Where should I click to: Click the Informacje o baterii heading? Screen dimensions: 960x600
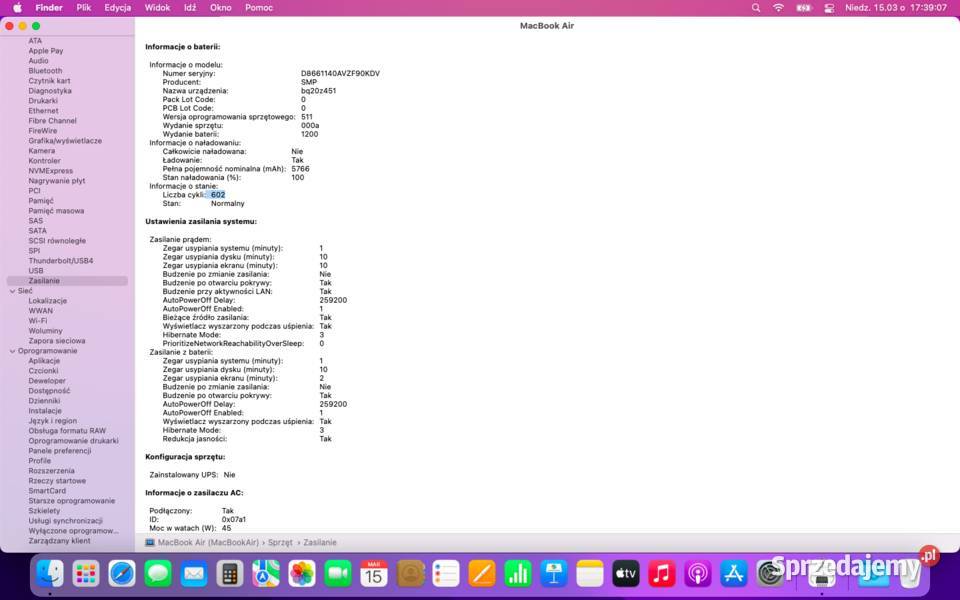click(x=182, y=47)
